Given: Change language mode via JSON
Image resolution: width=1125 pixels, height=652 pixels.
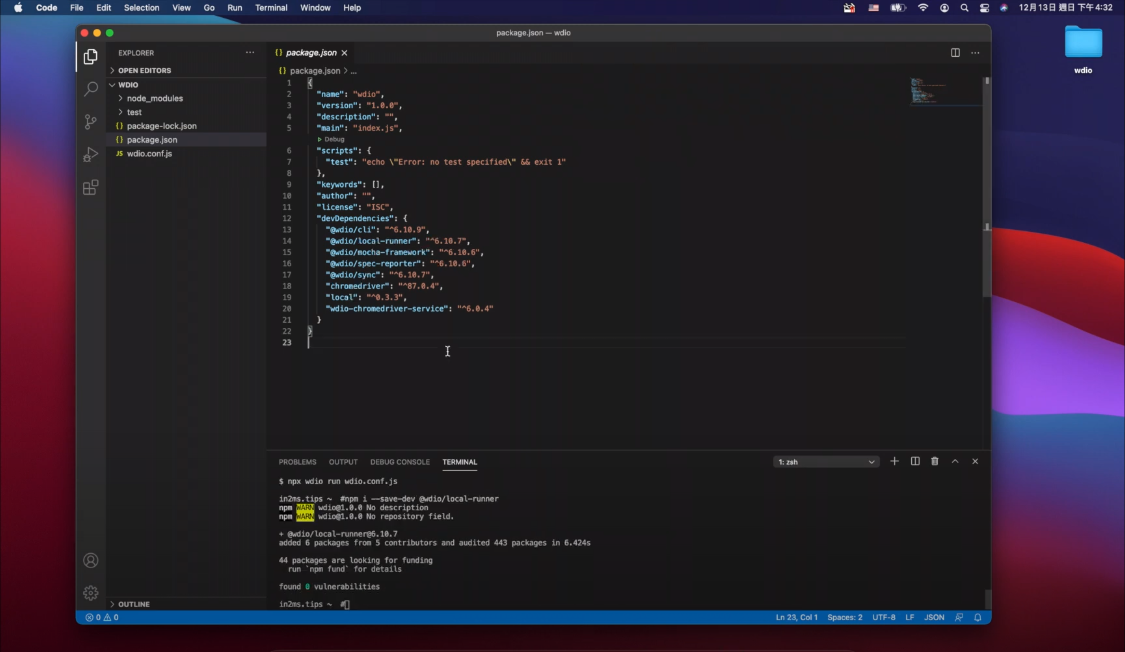Looking at the screenshot, I should click(x=934, y=617).
